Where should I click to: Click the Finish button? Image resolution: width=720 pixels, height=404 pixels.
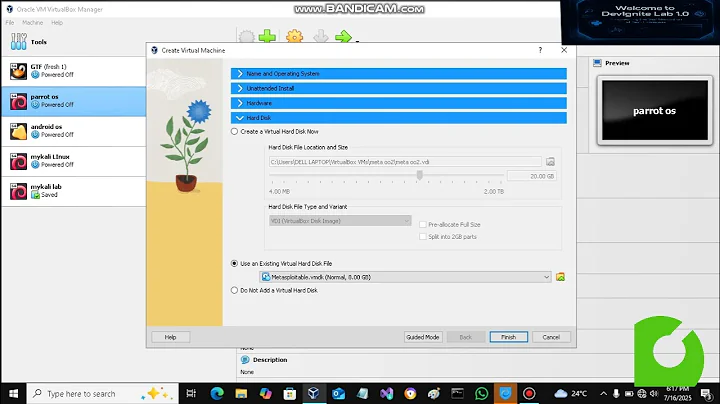coord(508,337)
